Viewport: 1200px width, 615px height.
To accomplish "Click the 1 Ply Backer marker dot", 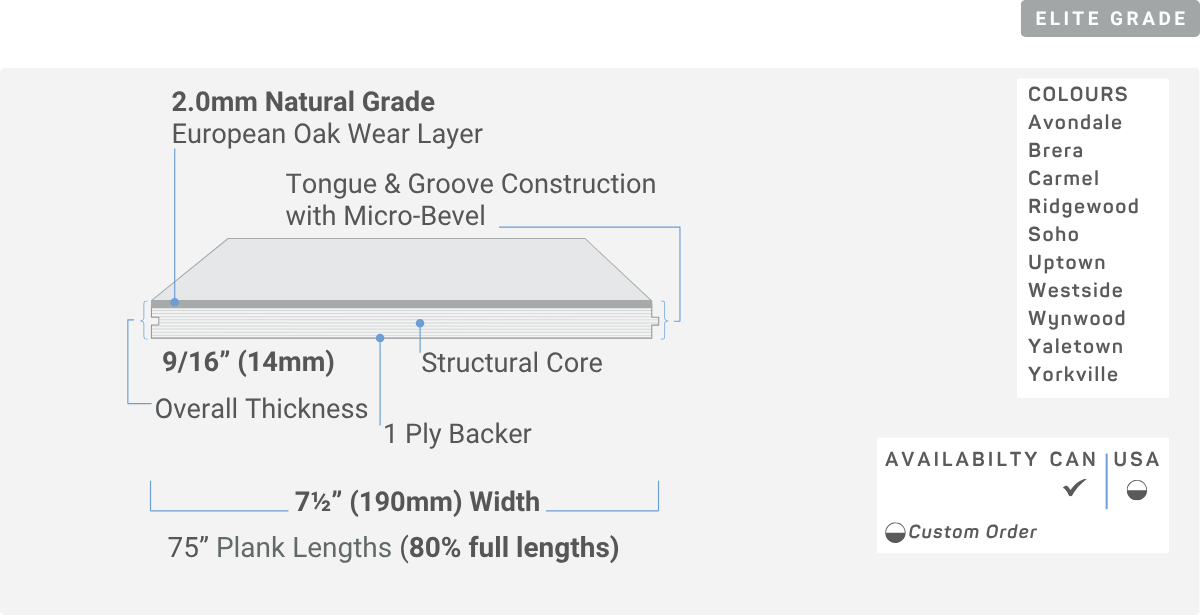I will pyautogui.click(x=380, y=338).
